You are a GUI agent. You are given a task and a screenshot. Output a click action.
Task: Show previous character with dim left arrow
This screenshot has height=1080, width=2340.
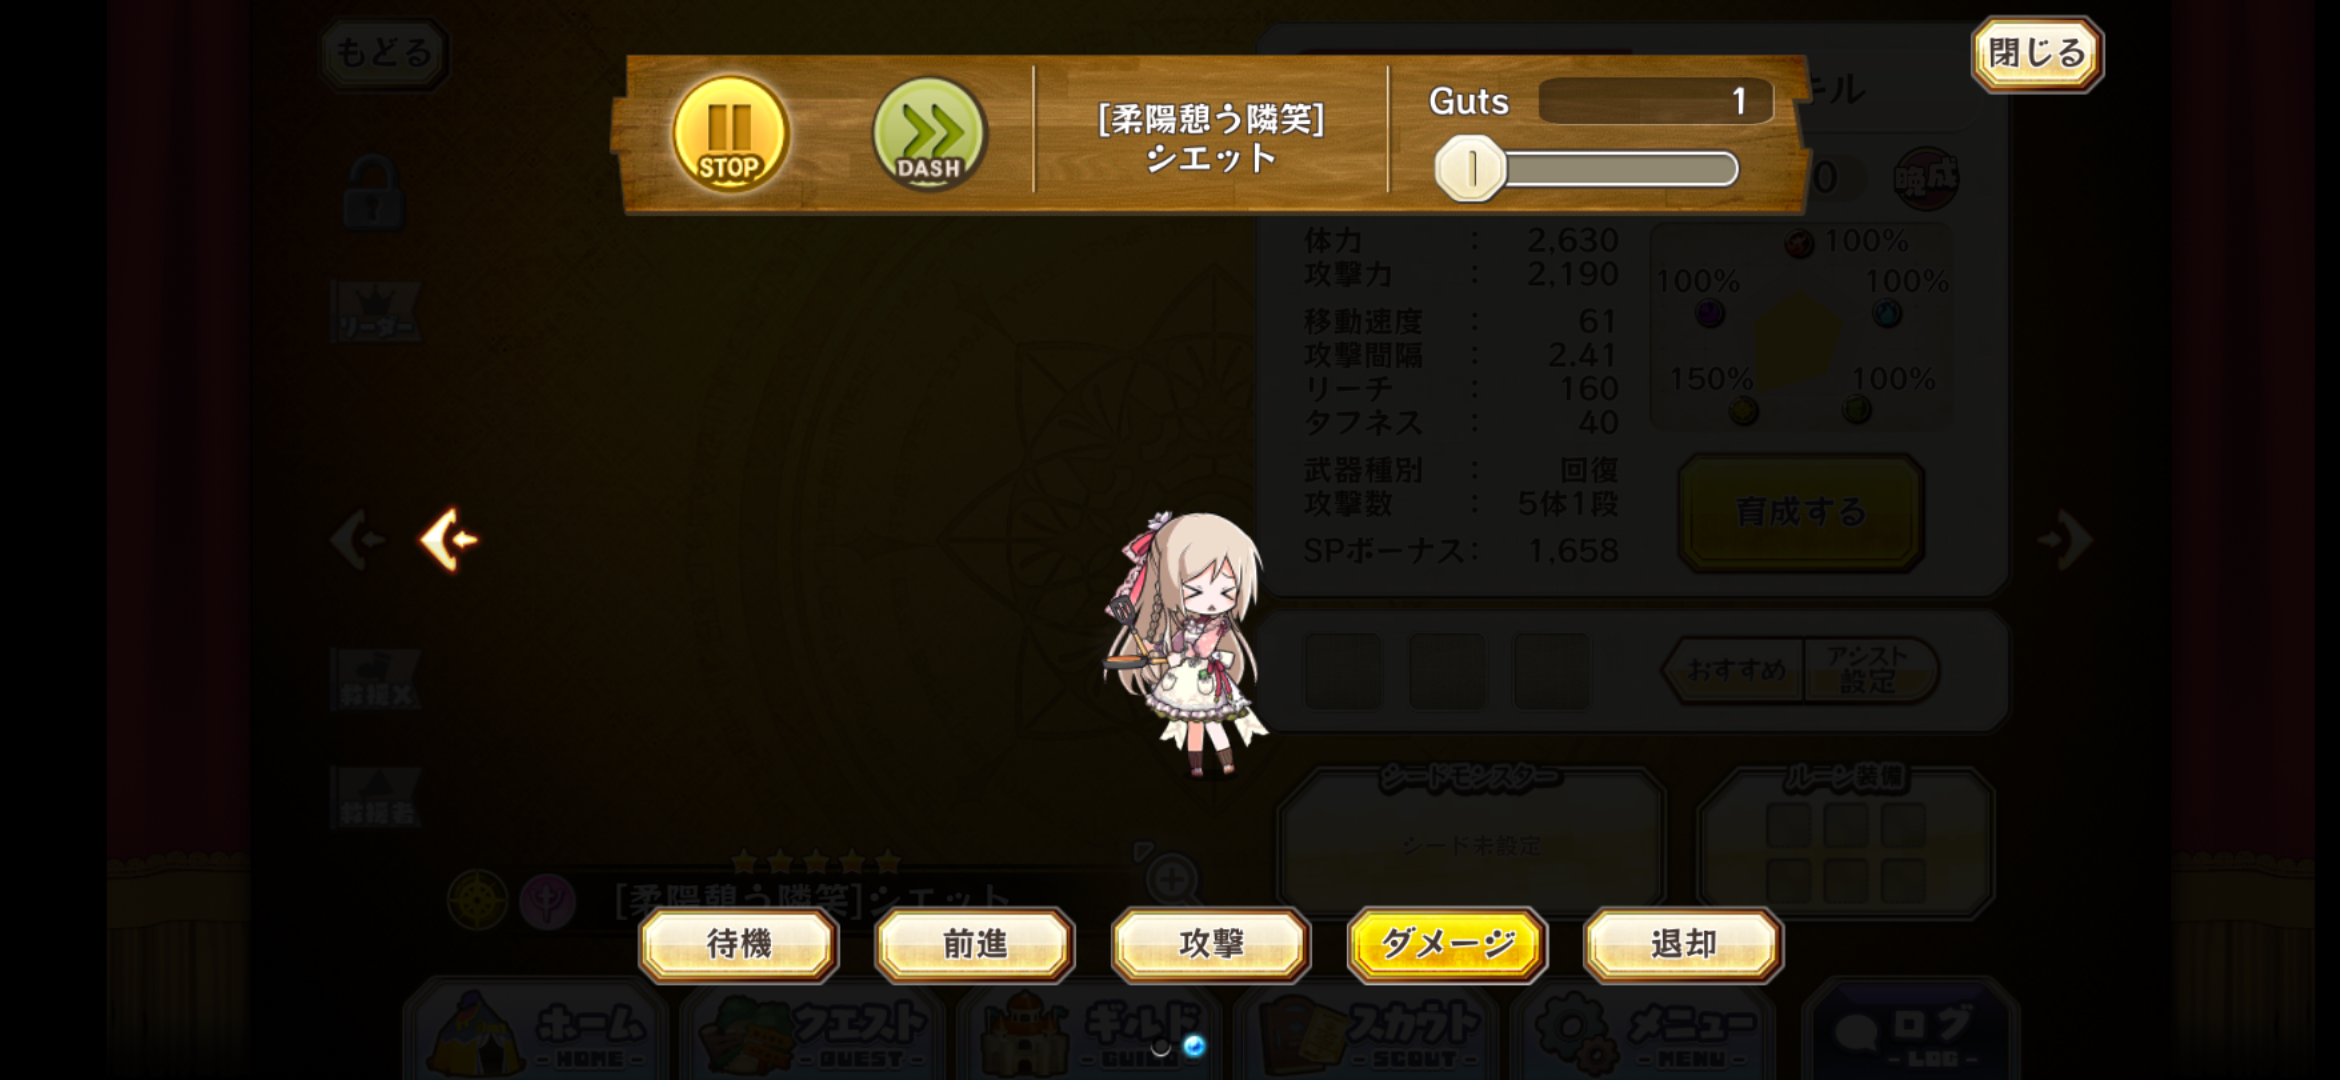coord(358,540)
